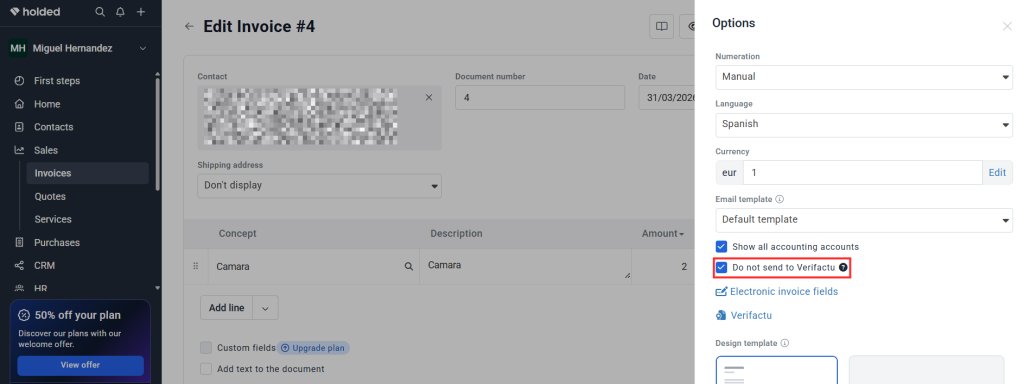Click the sidebar scrollbar
Screen dimensions: 1024x384
(157, 134)
